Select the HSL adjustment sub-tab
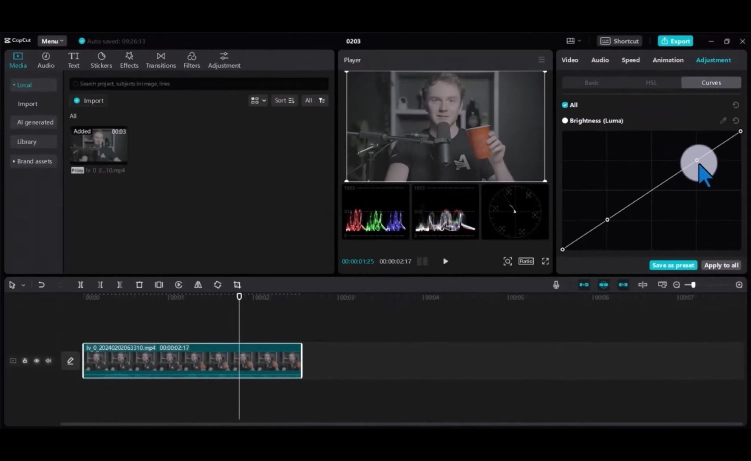The image size is (751, 461). tap(651, 83)
